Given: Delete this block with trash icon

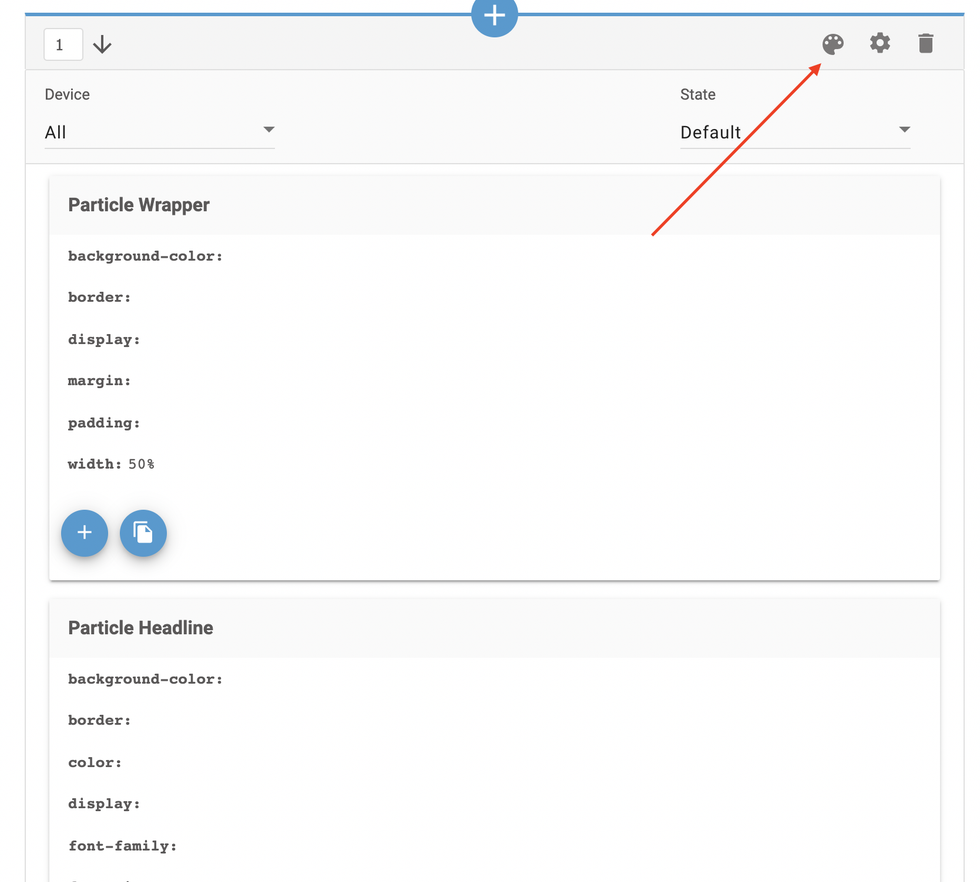Looking at the screenshot, I should point(925,43).
